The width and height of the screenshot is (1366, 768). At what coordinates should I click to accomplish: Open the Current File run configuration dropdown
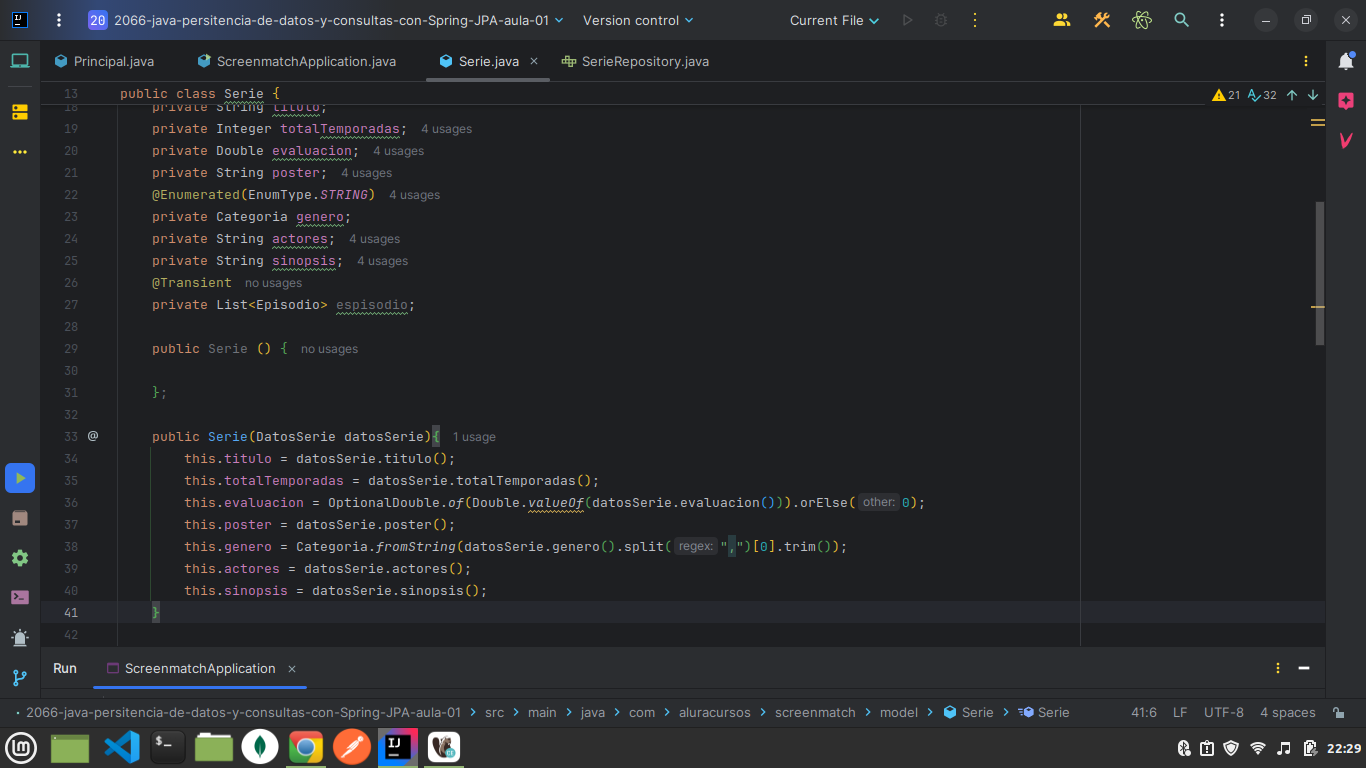(x=834, y=20)
